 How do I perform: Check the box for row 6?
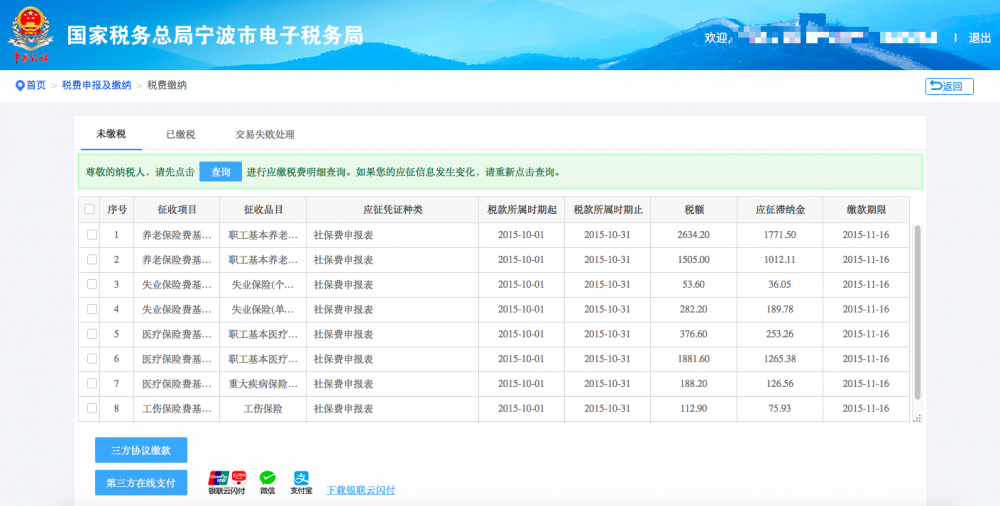click(92, 359)
